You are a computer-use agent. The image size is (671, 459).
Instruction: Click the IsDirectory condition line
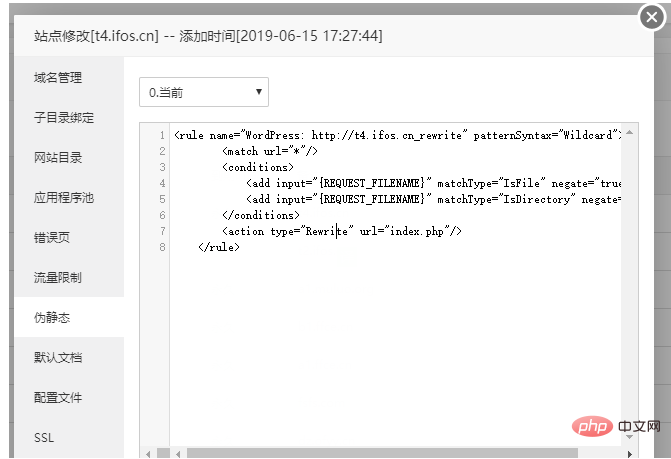pyautogui.click(x=433, y=199)
